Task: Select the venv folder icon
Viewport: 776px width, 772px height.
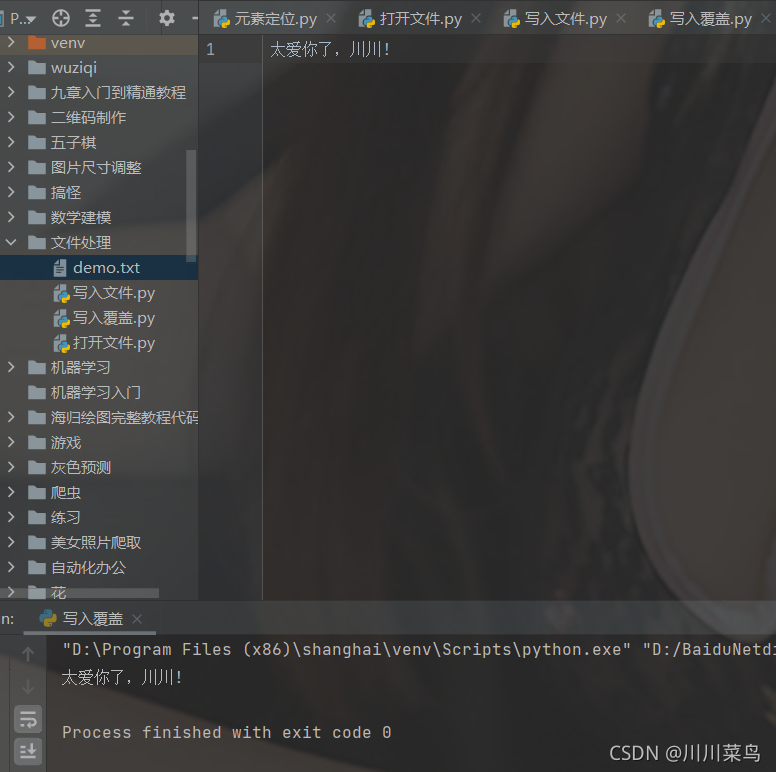Action: [37, 43]
